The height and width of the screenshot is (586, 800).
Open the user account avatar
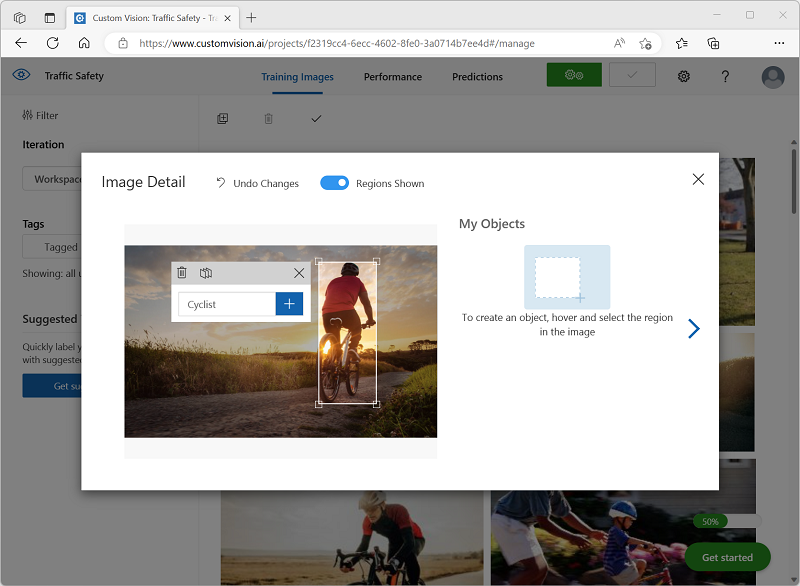[x=773, y=77]
